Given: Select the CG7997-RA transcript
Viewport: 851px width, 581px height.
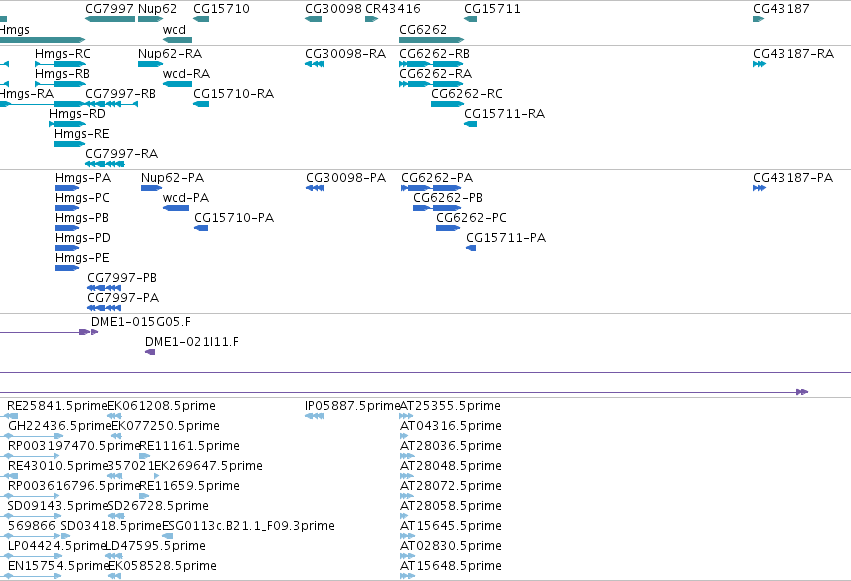Looking at the screenshot, I should [105, 164].
